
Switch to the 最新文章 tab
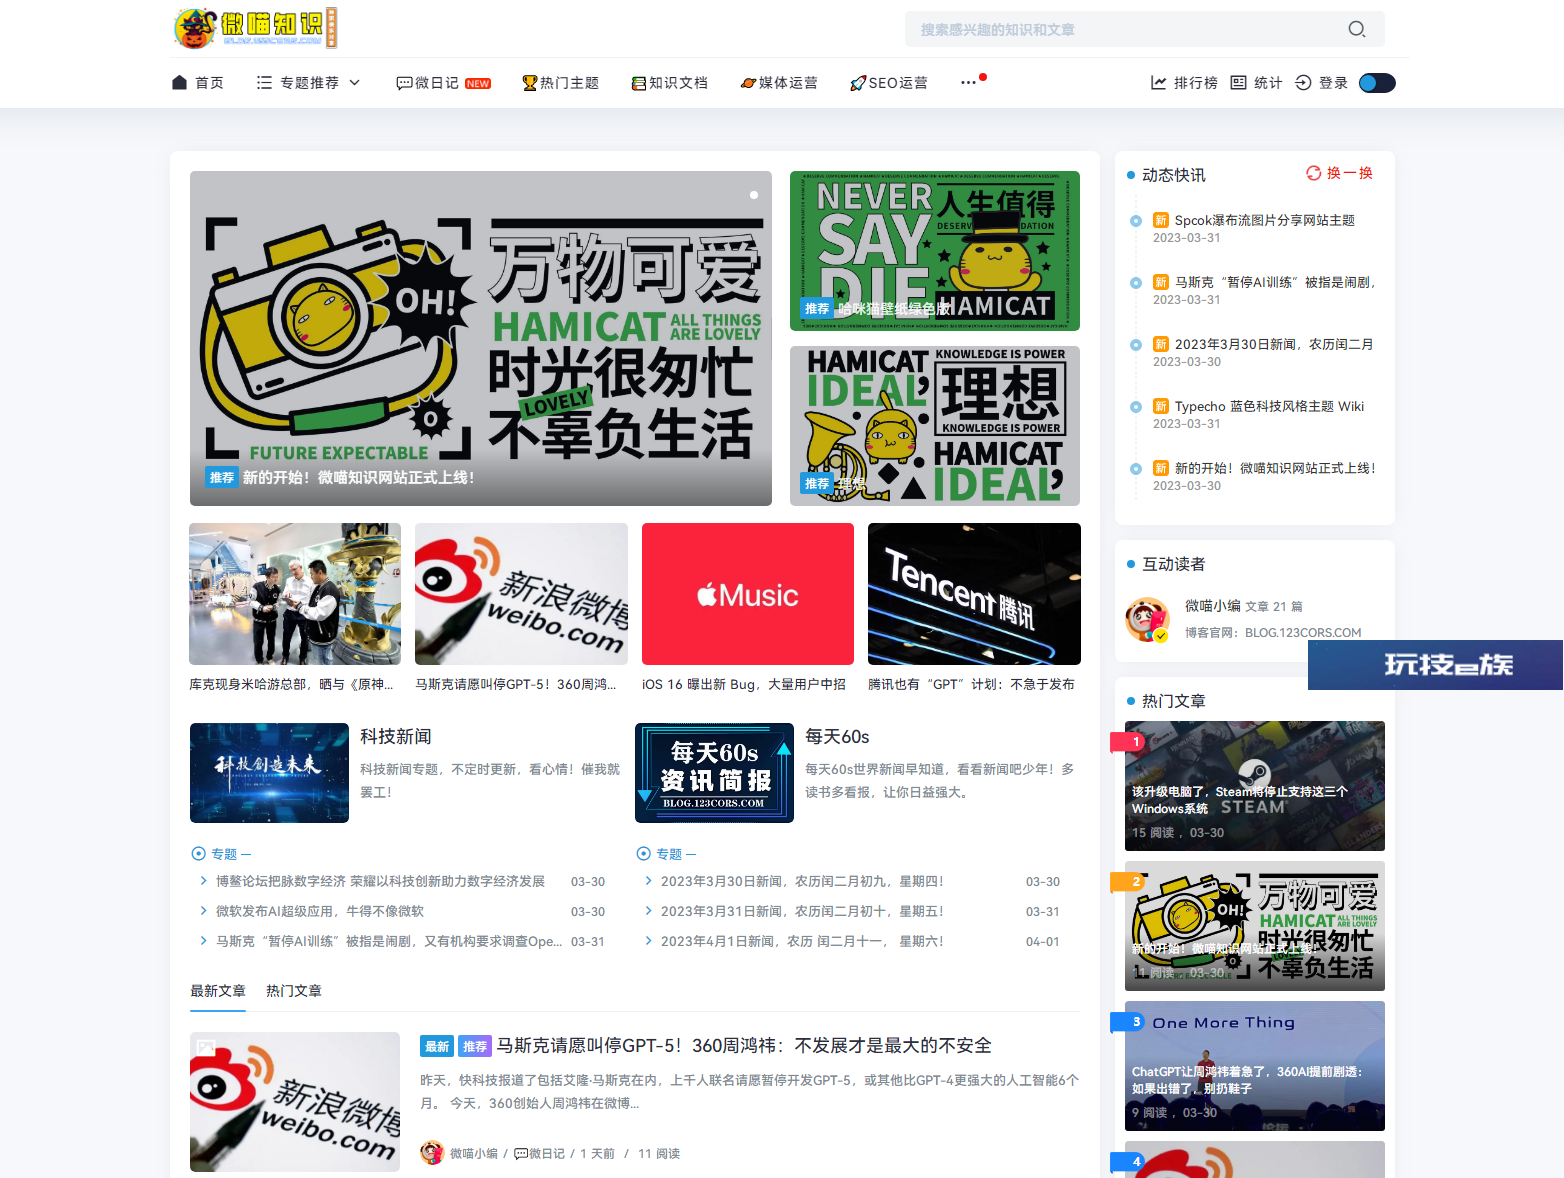click(x=218, y=990)
